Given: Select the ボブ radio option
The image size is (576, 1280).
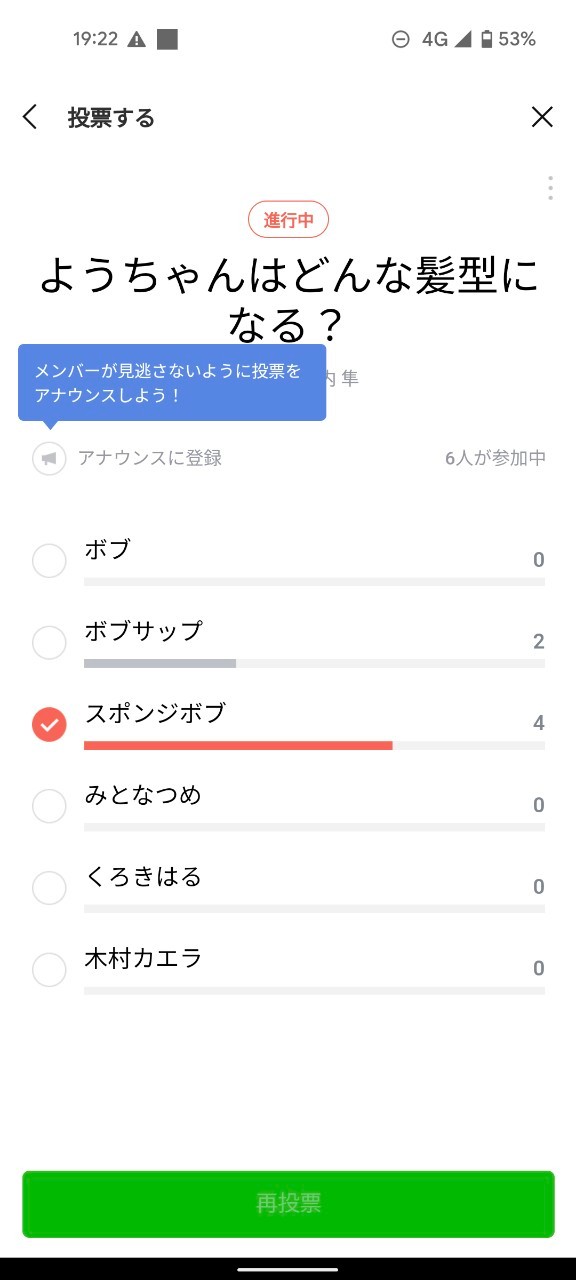Looking at the screenshot, I should tap(49, 560).
